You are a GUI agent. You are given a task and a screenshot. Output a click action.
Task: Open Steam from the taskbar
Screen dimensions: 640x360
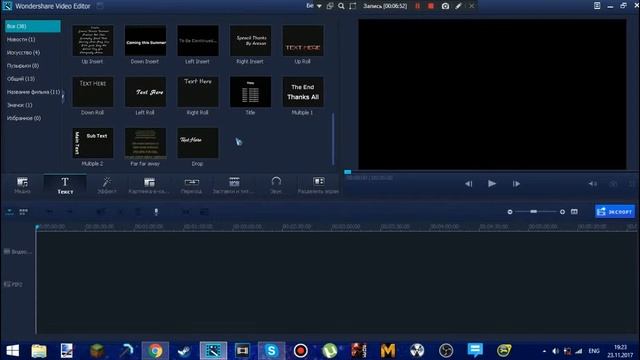(x=184, y=351)
